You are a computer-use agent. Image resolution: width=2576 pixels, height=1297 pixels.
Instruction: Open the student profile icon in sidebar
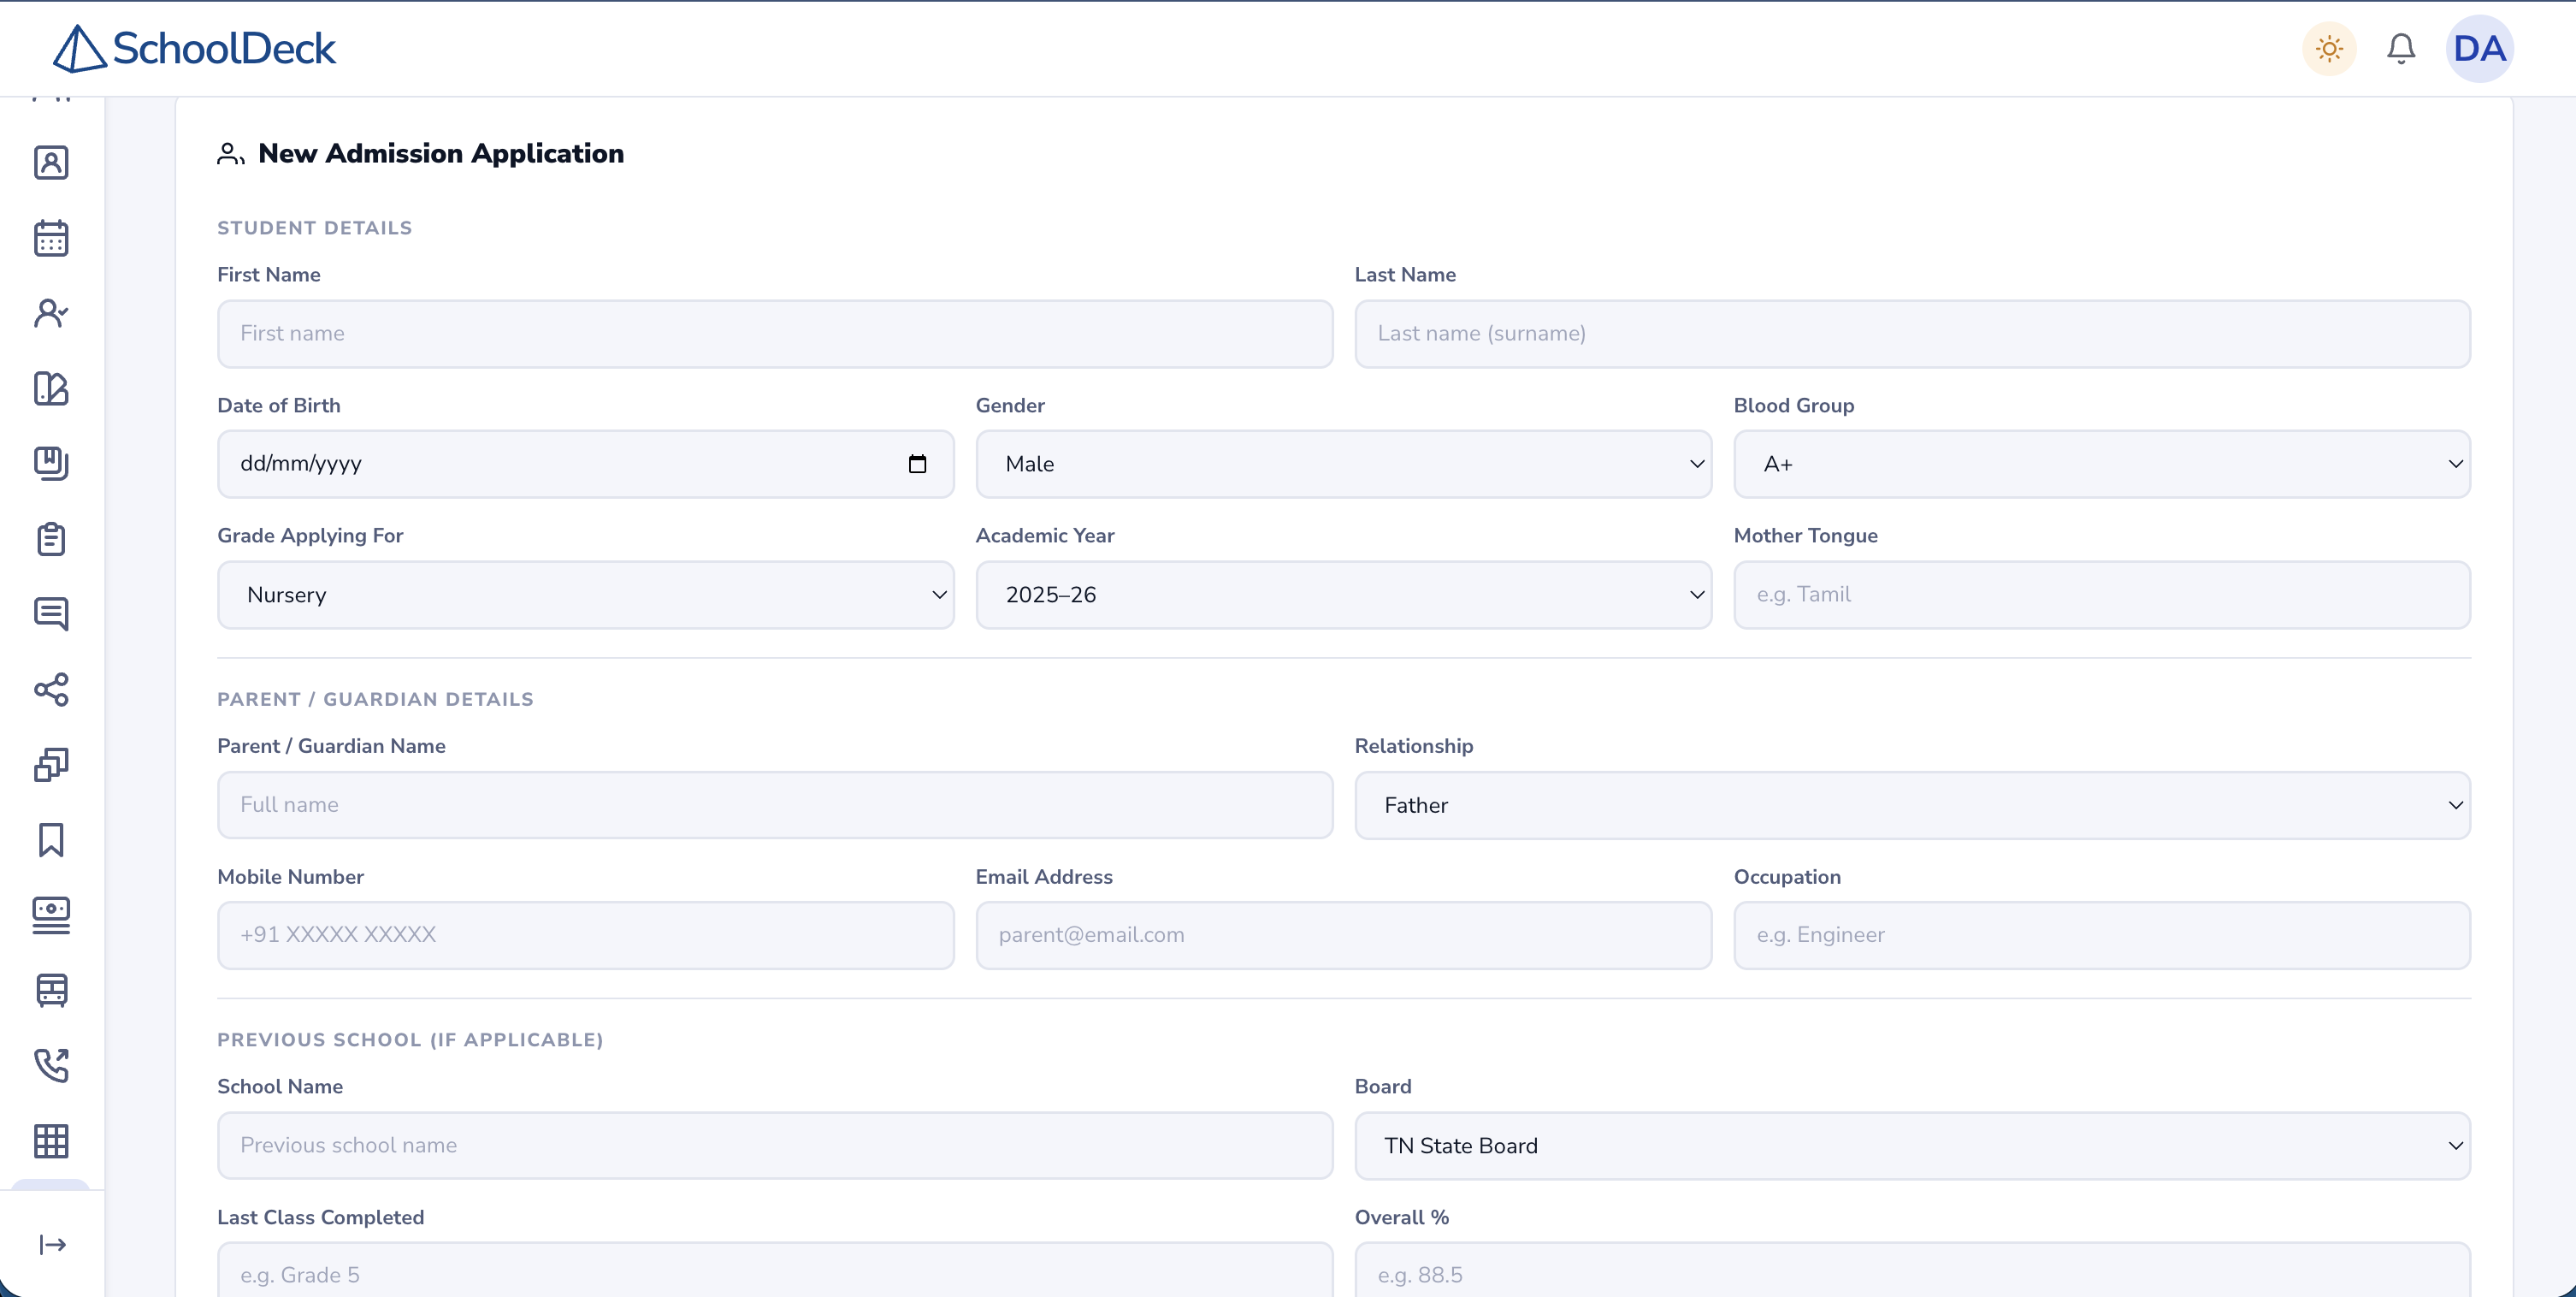pyautogui.click(x=51, y=162)
